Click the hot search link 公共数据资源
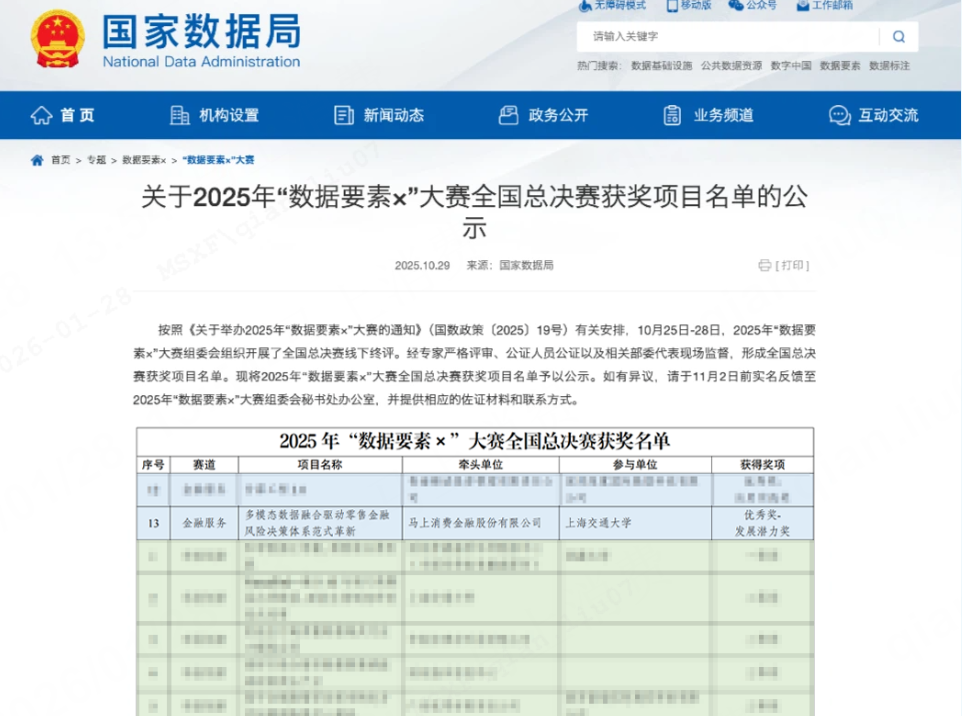This screenshot has height=716, width=962. [x=731, y=66]
